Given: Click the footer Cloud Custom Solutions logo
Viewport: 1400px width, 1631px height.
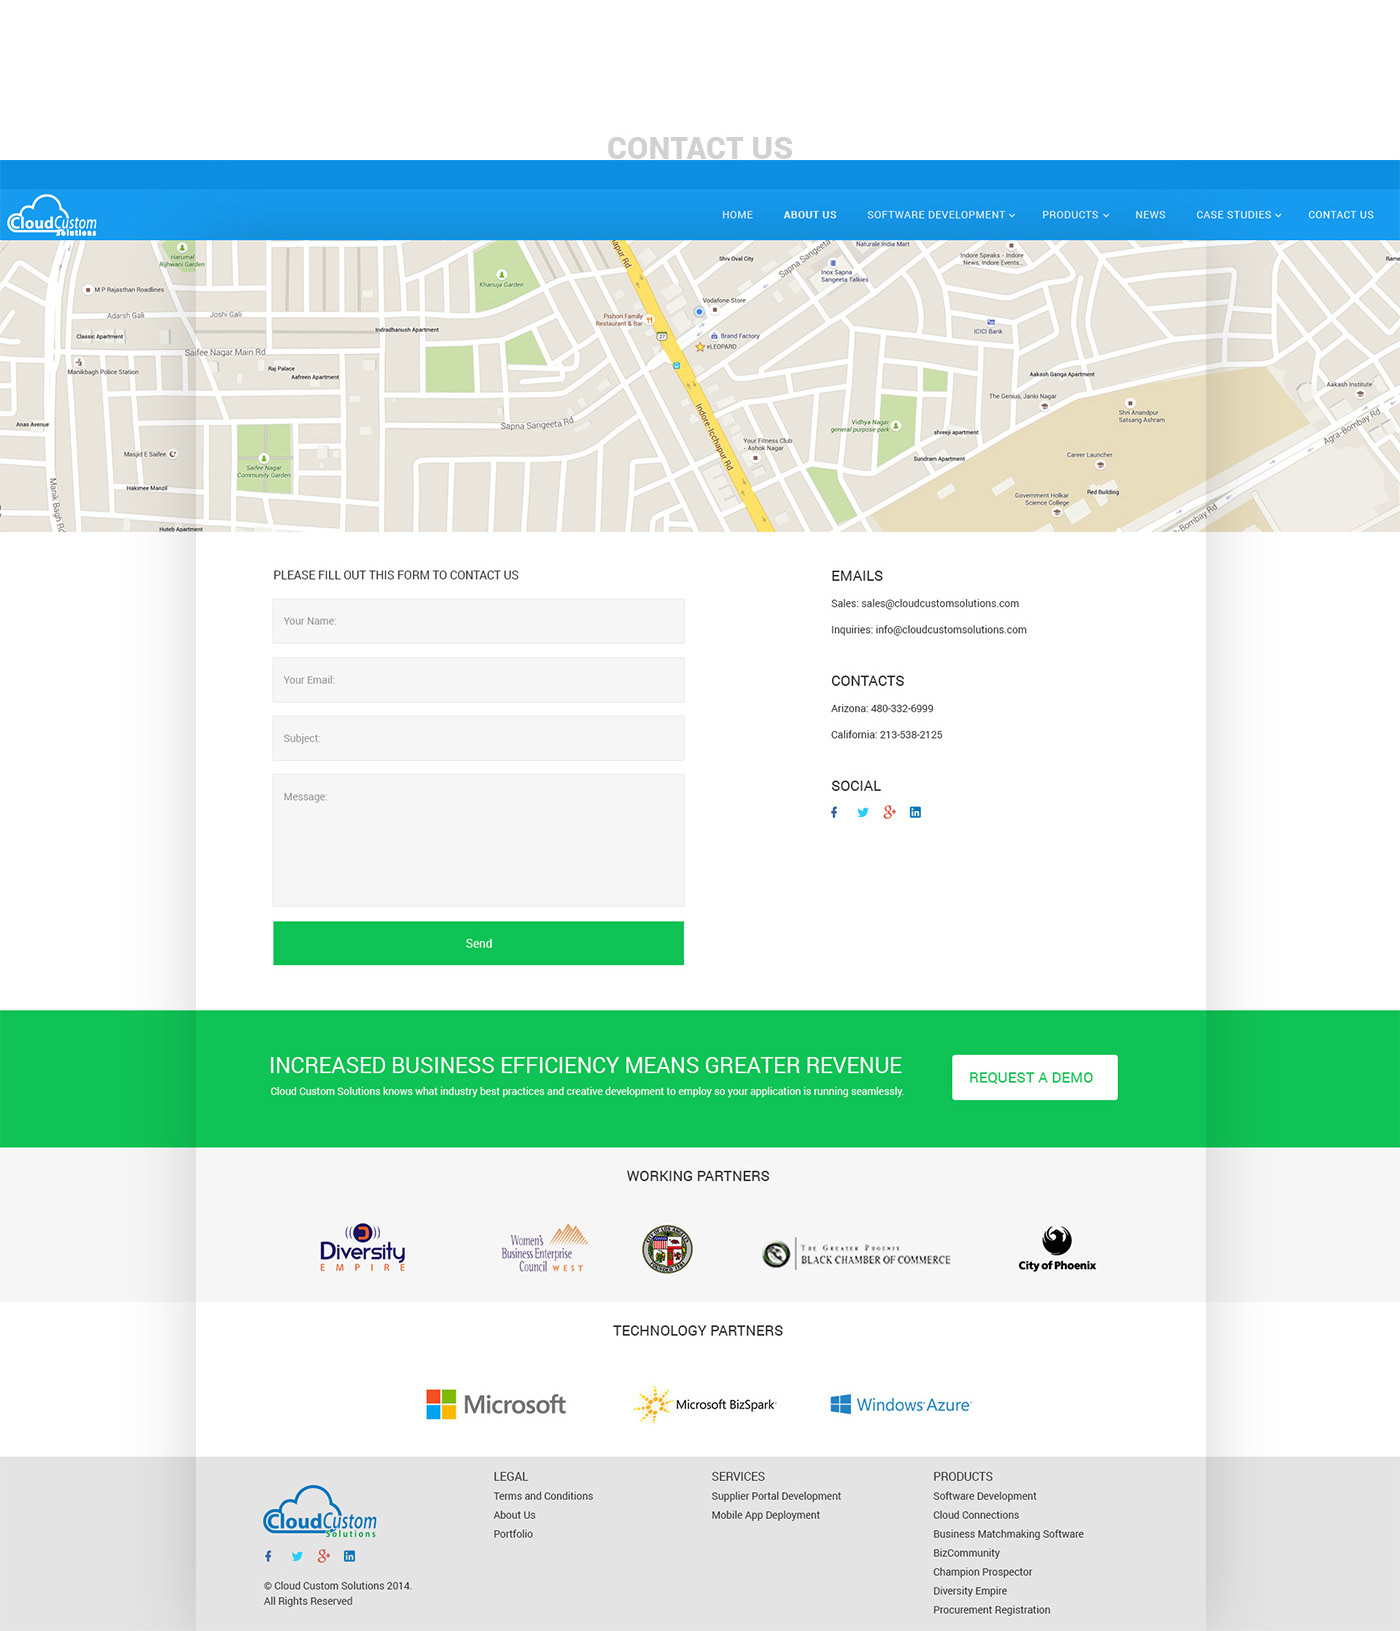Looking at the screenshot, I should tap(320, 1511).
